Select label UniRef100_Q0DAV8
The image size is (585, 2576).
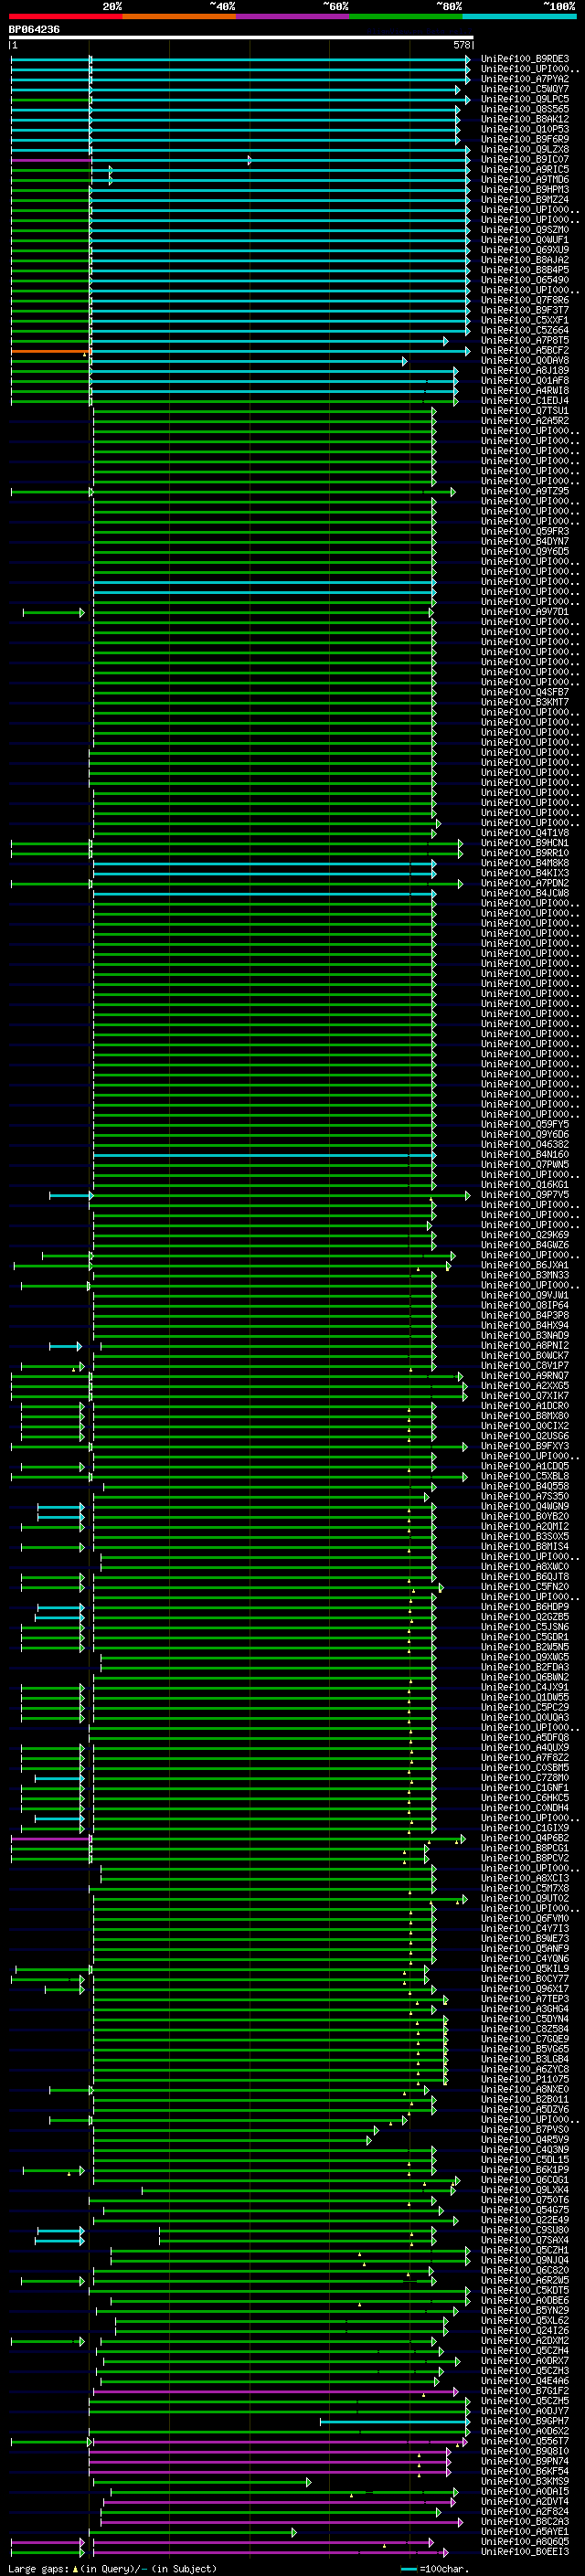tap(525, 360)
